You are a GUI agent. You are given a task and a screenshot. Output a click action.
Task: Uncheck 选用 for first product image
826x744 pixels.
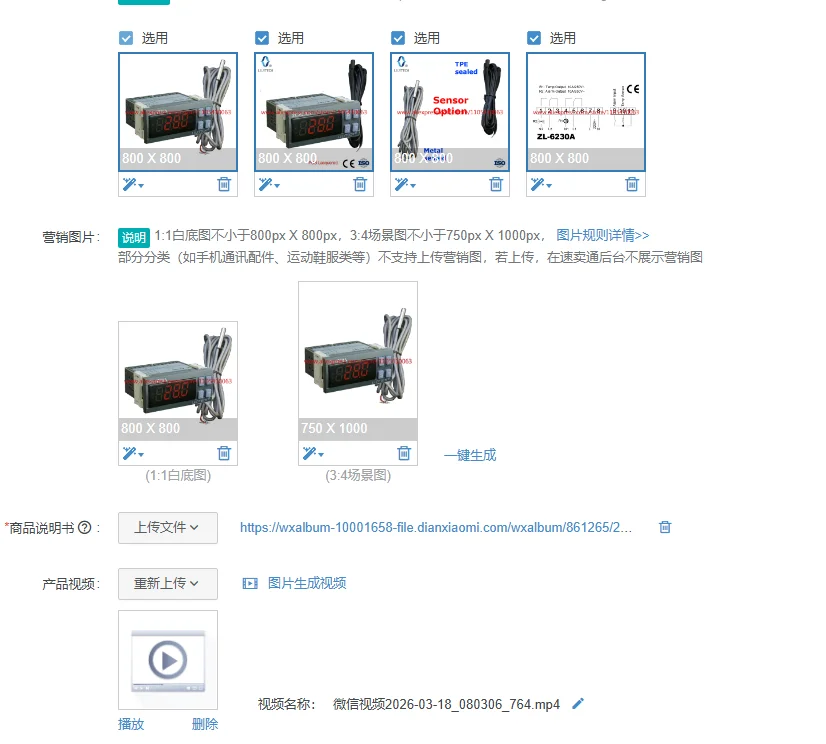pyautogui.click(x=126, y=38)
